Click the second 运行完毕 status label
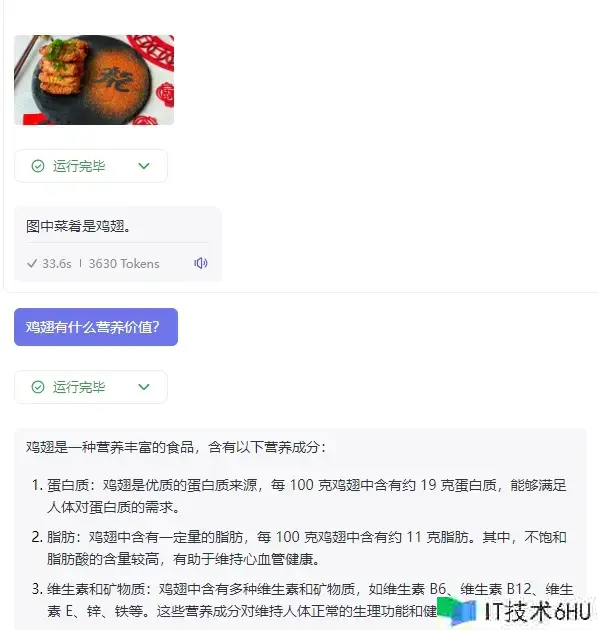Screen dimensions: 598x630 (79, 387)
